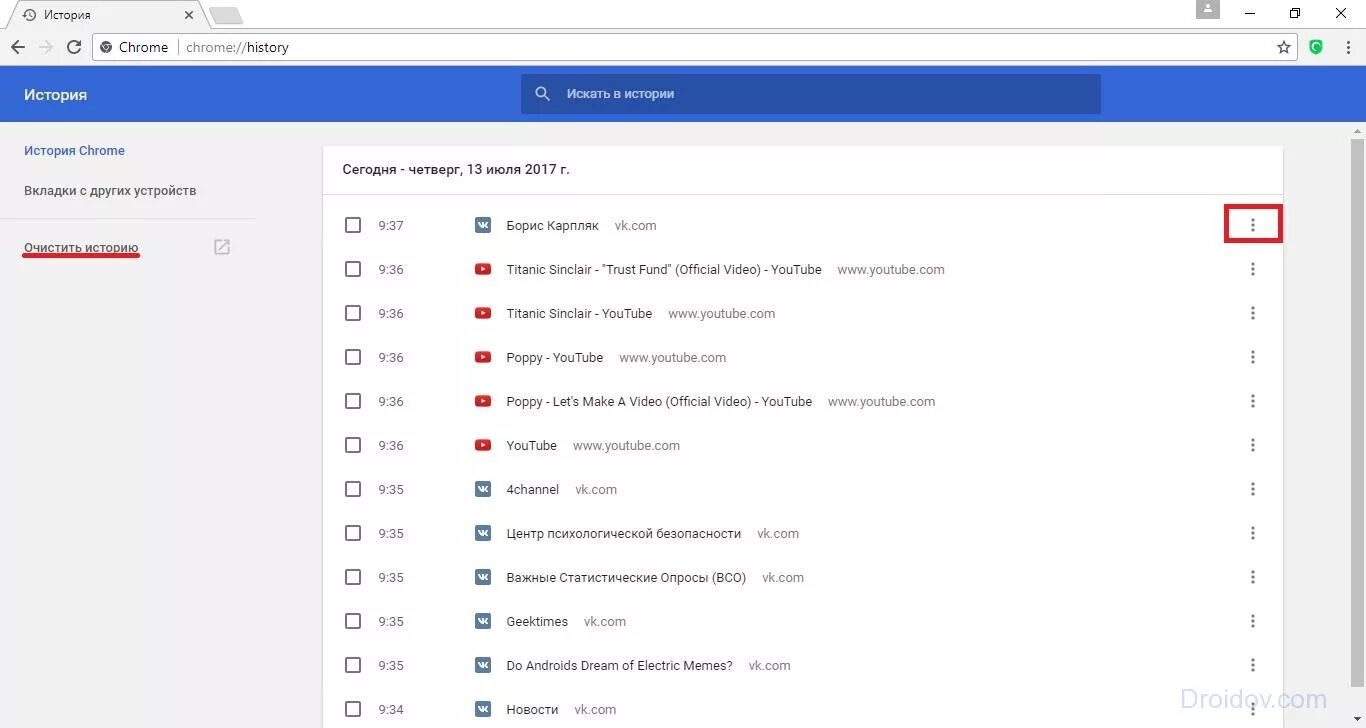Click YouTube favicon beside Poppy Let's Make A Video
The height and width of the screenshot is (728, 1366).
click(483, 401)
